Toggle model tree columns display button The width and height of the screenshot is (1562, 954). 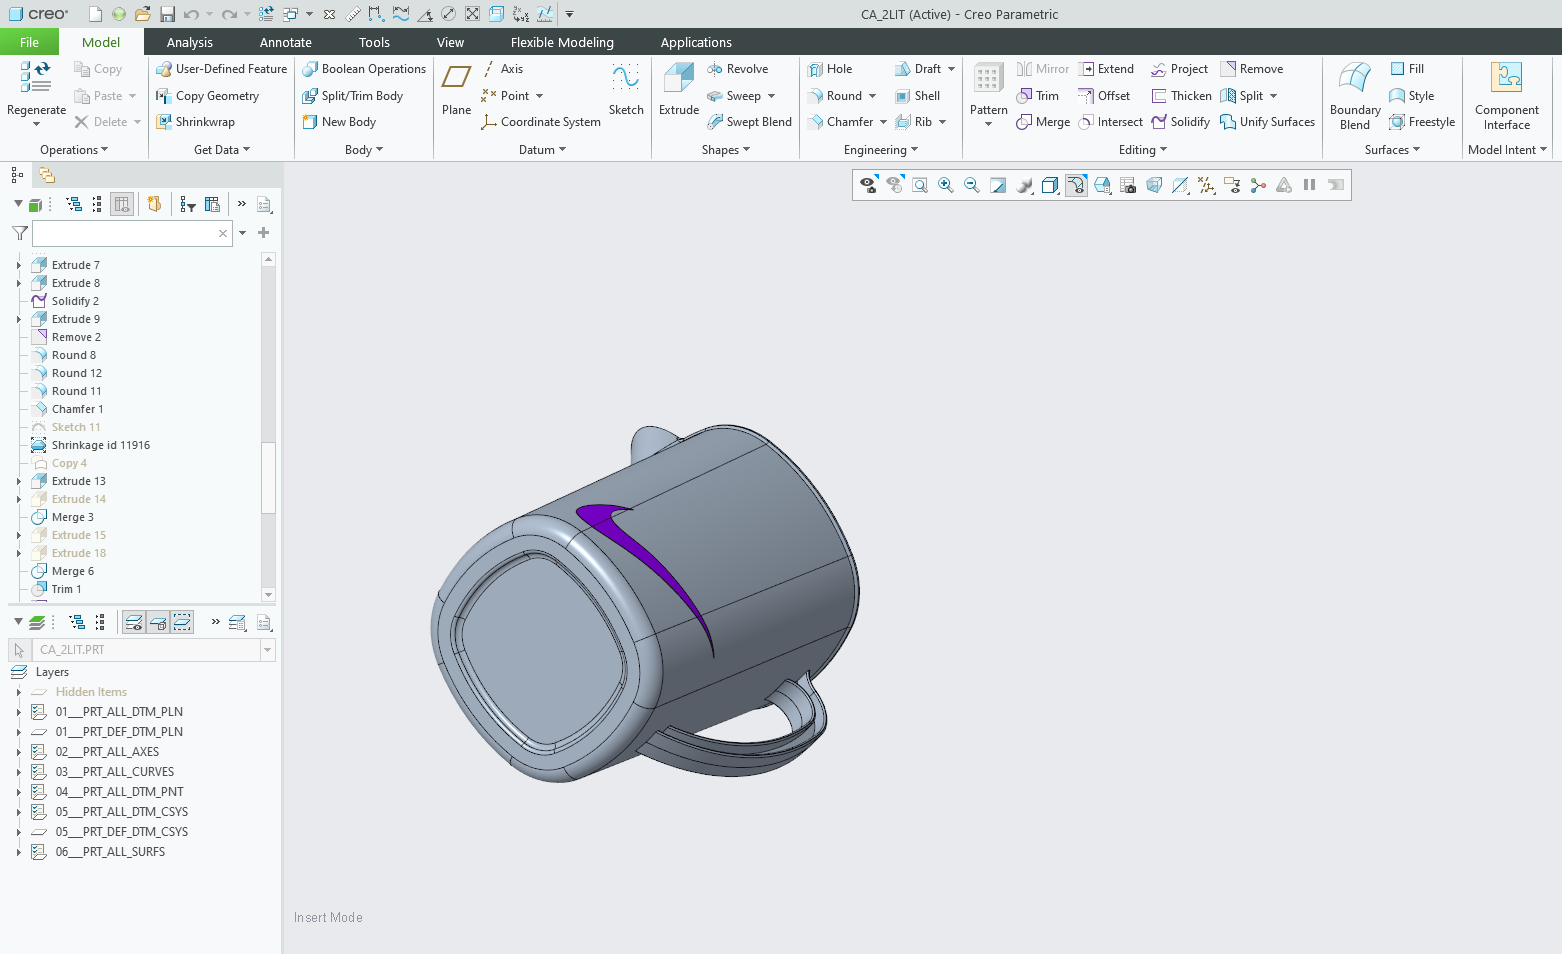click(x=122, y=204)
